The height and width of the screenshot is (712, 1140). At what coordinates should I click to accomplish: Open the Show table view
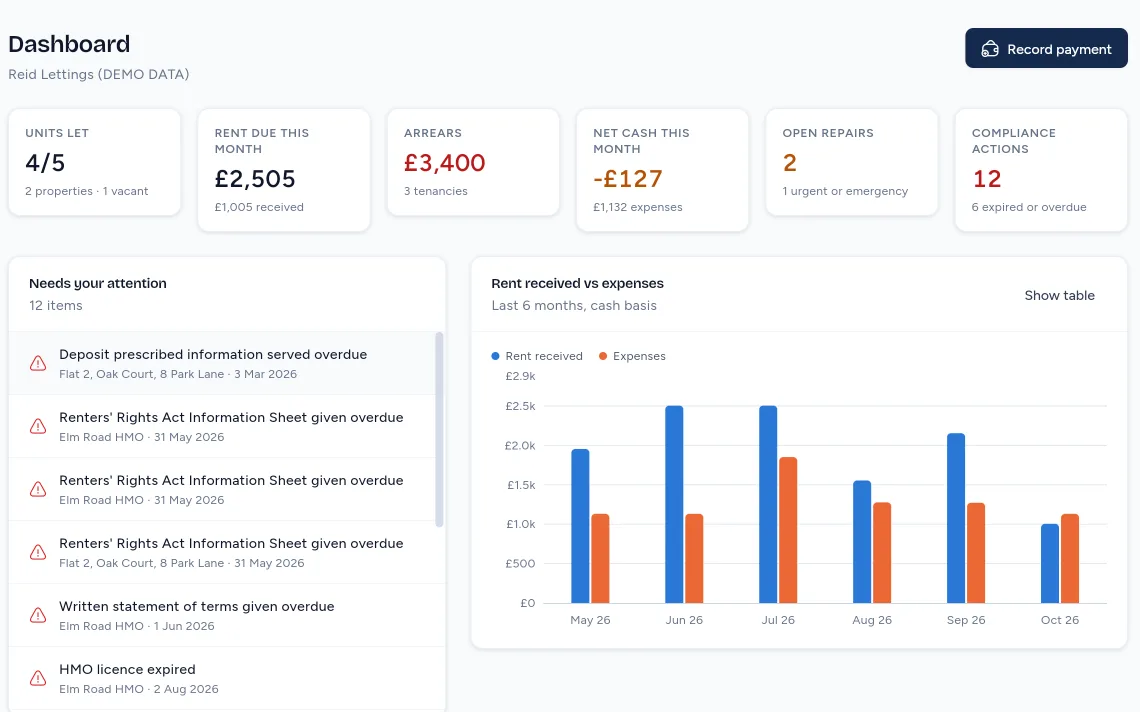pyautogui.click(x=1059, y=295)
